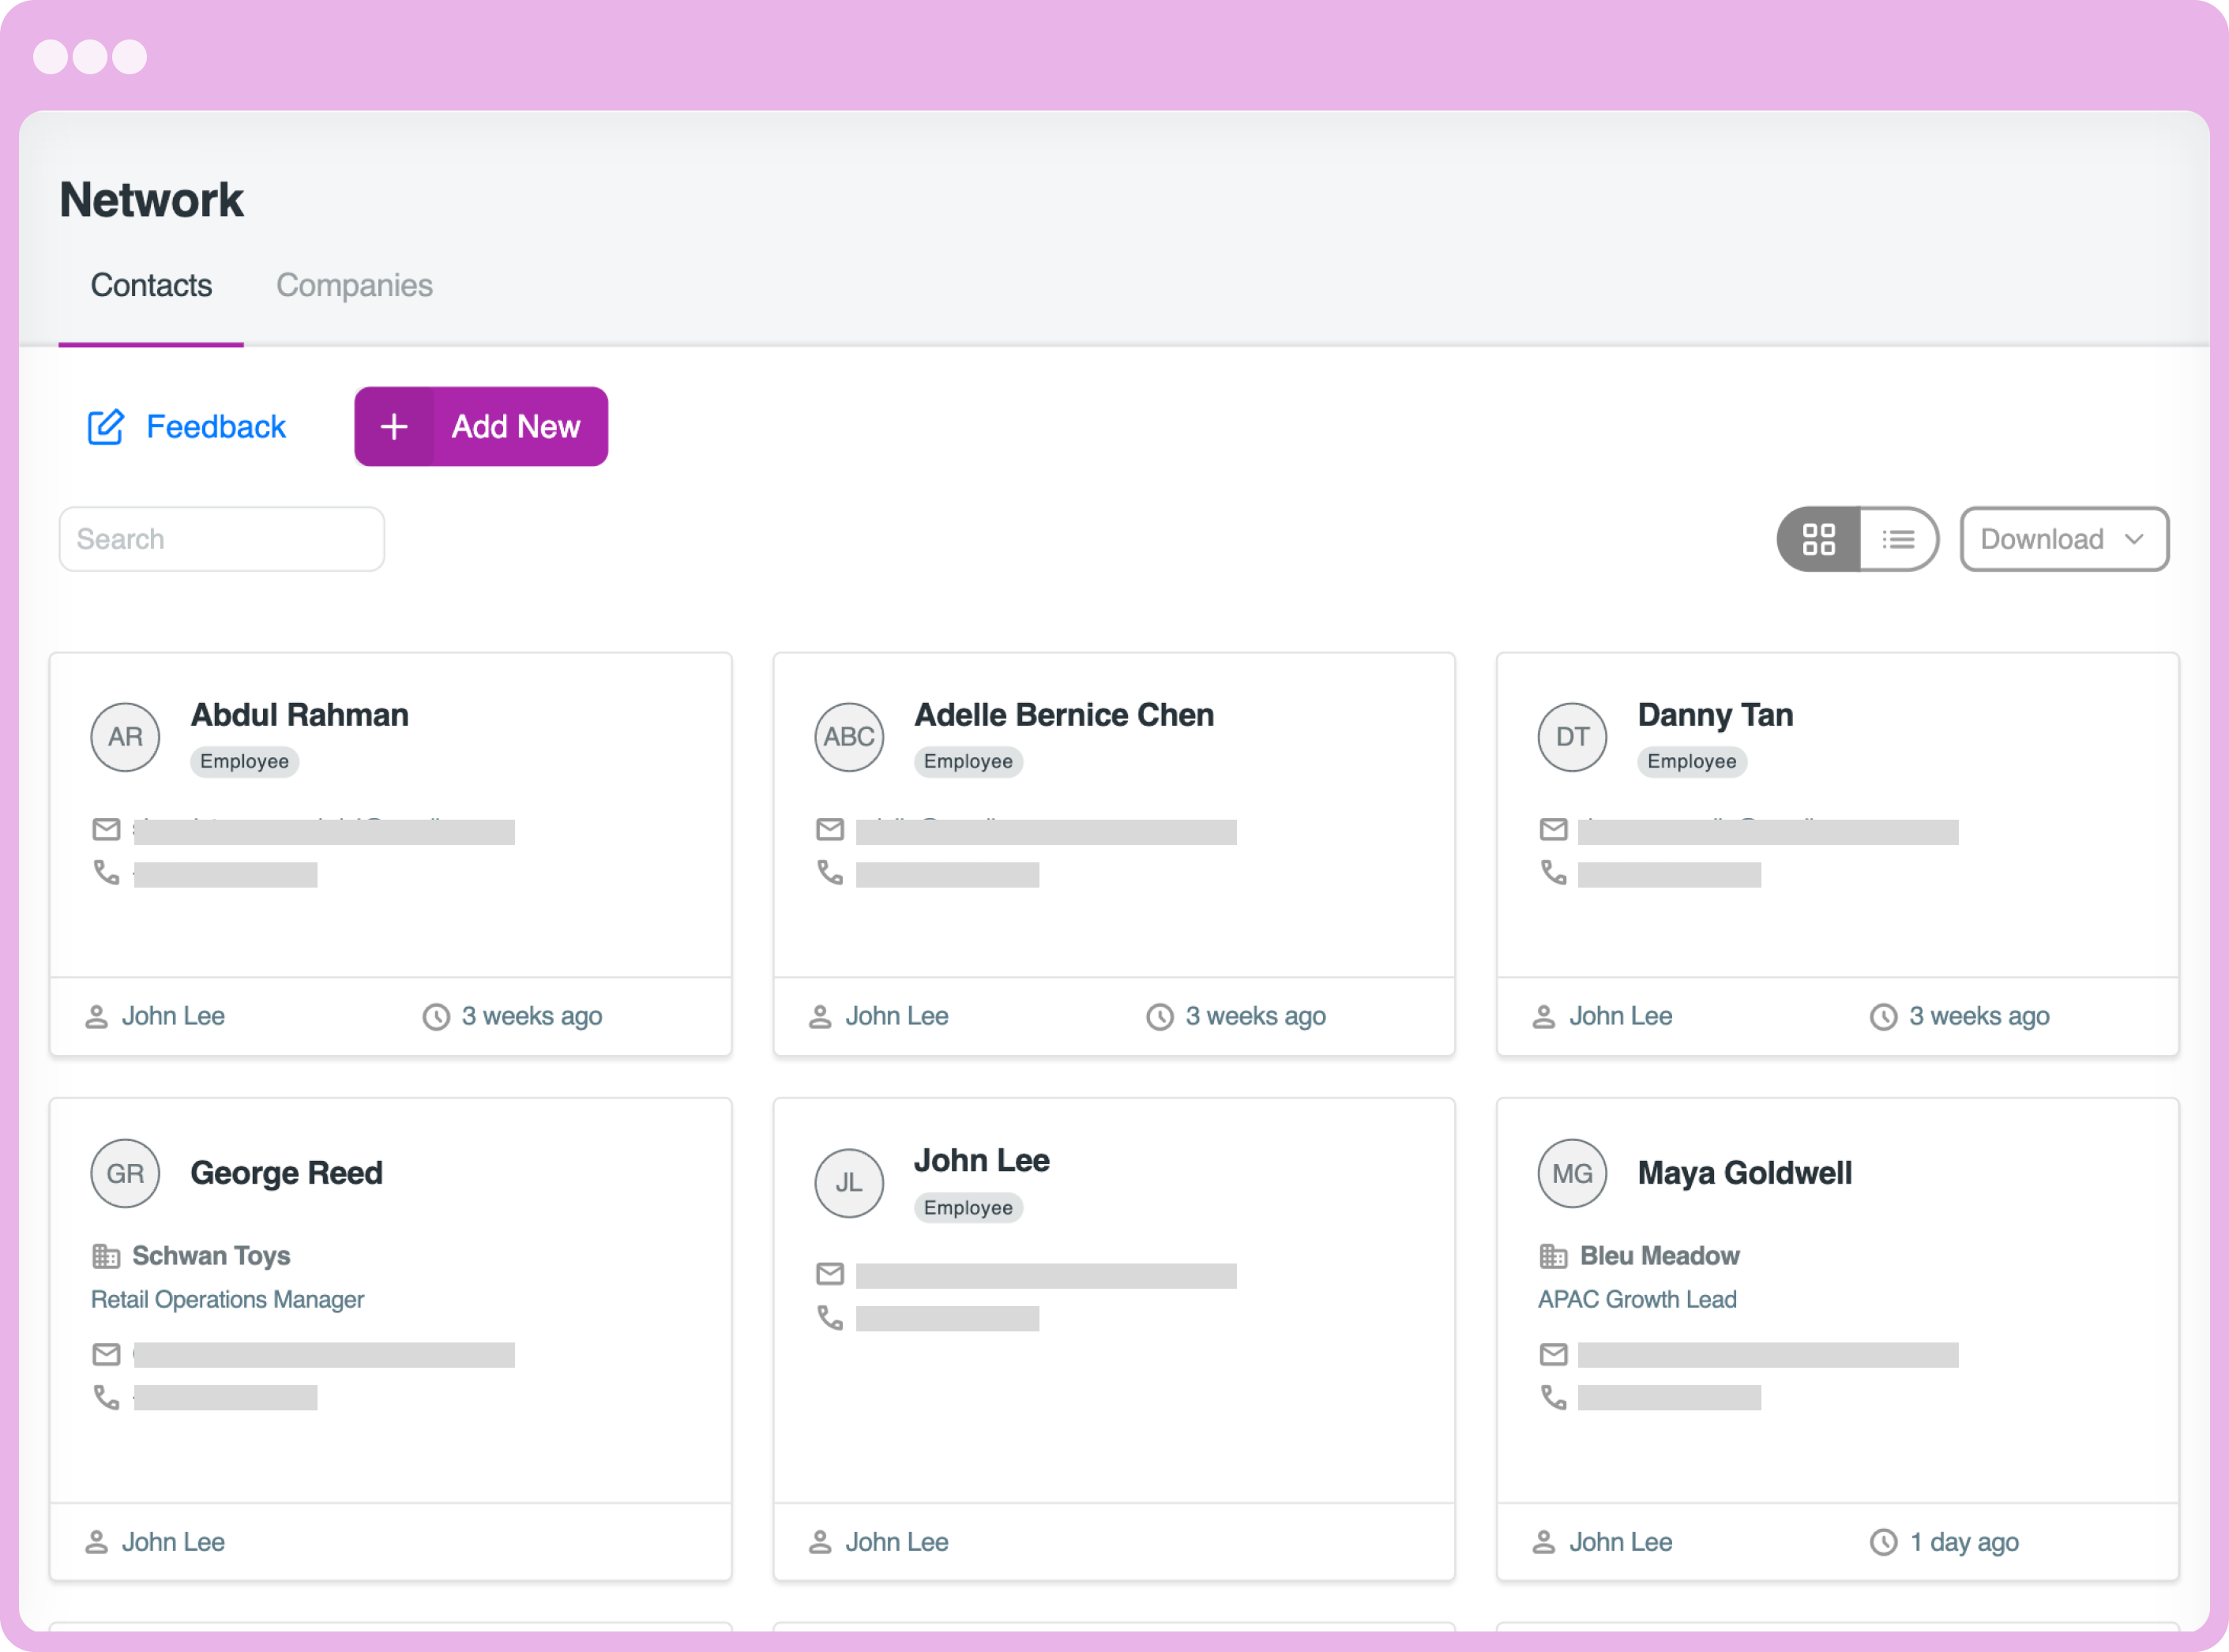The image size is (2229, 1652).
Task: Switch to the Companies tab
Action: coord(354,286)
